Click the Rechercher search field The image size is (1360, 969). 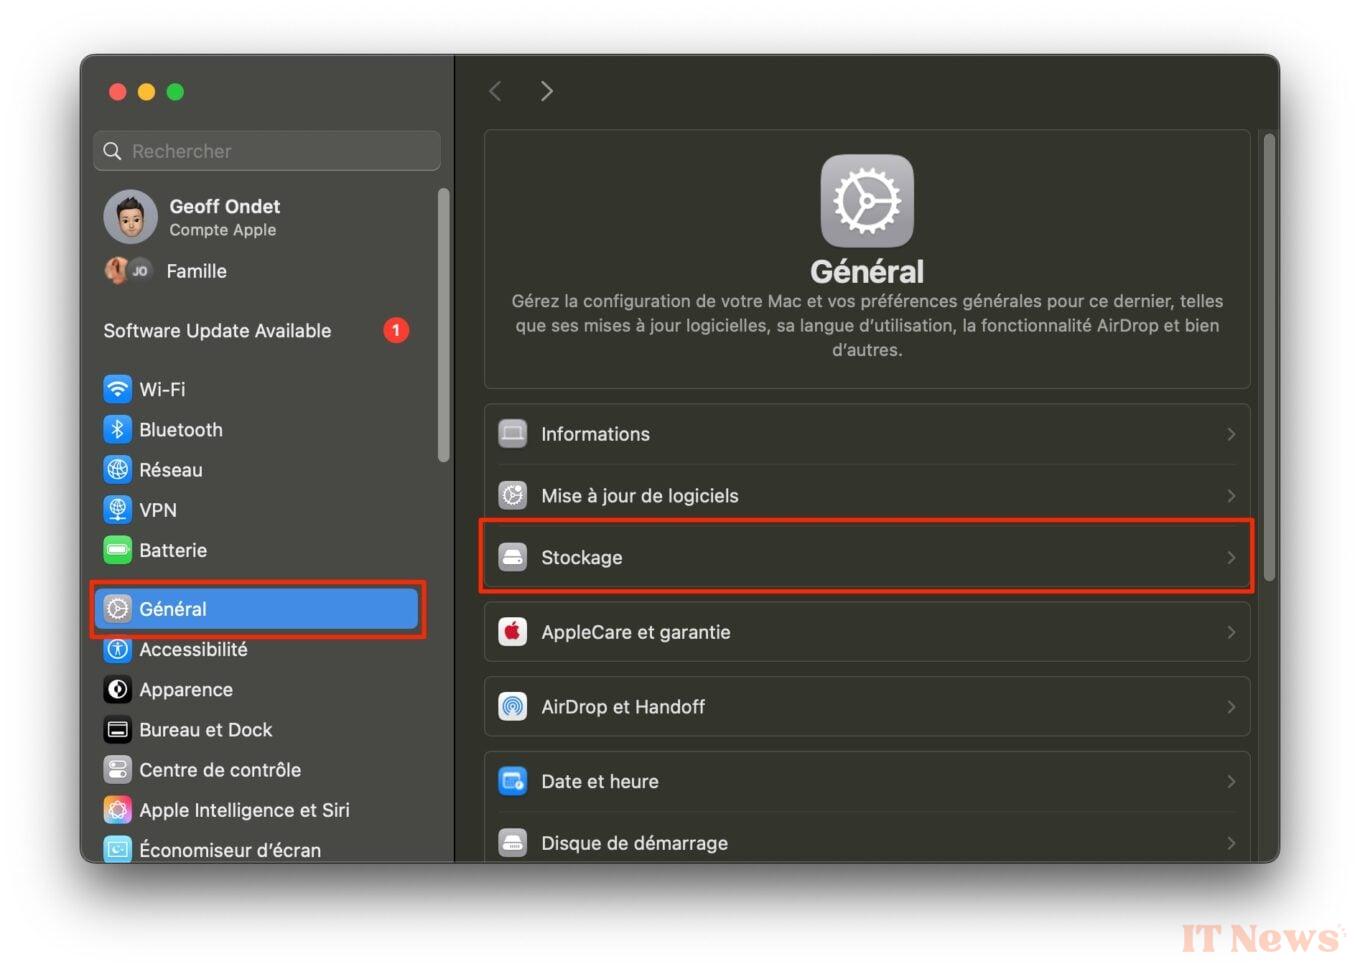click(x=267, y=151)
